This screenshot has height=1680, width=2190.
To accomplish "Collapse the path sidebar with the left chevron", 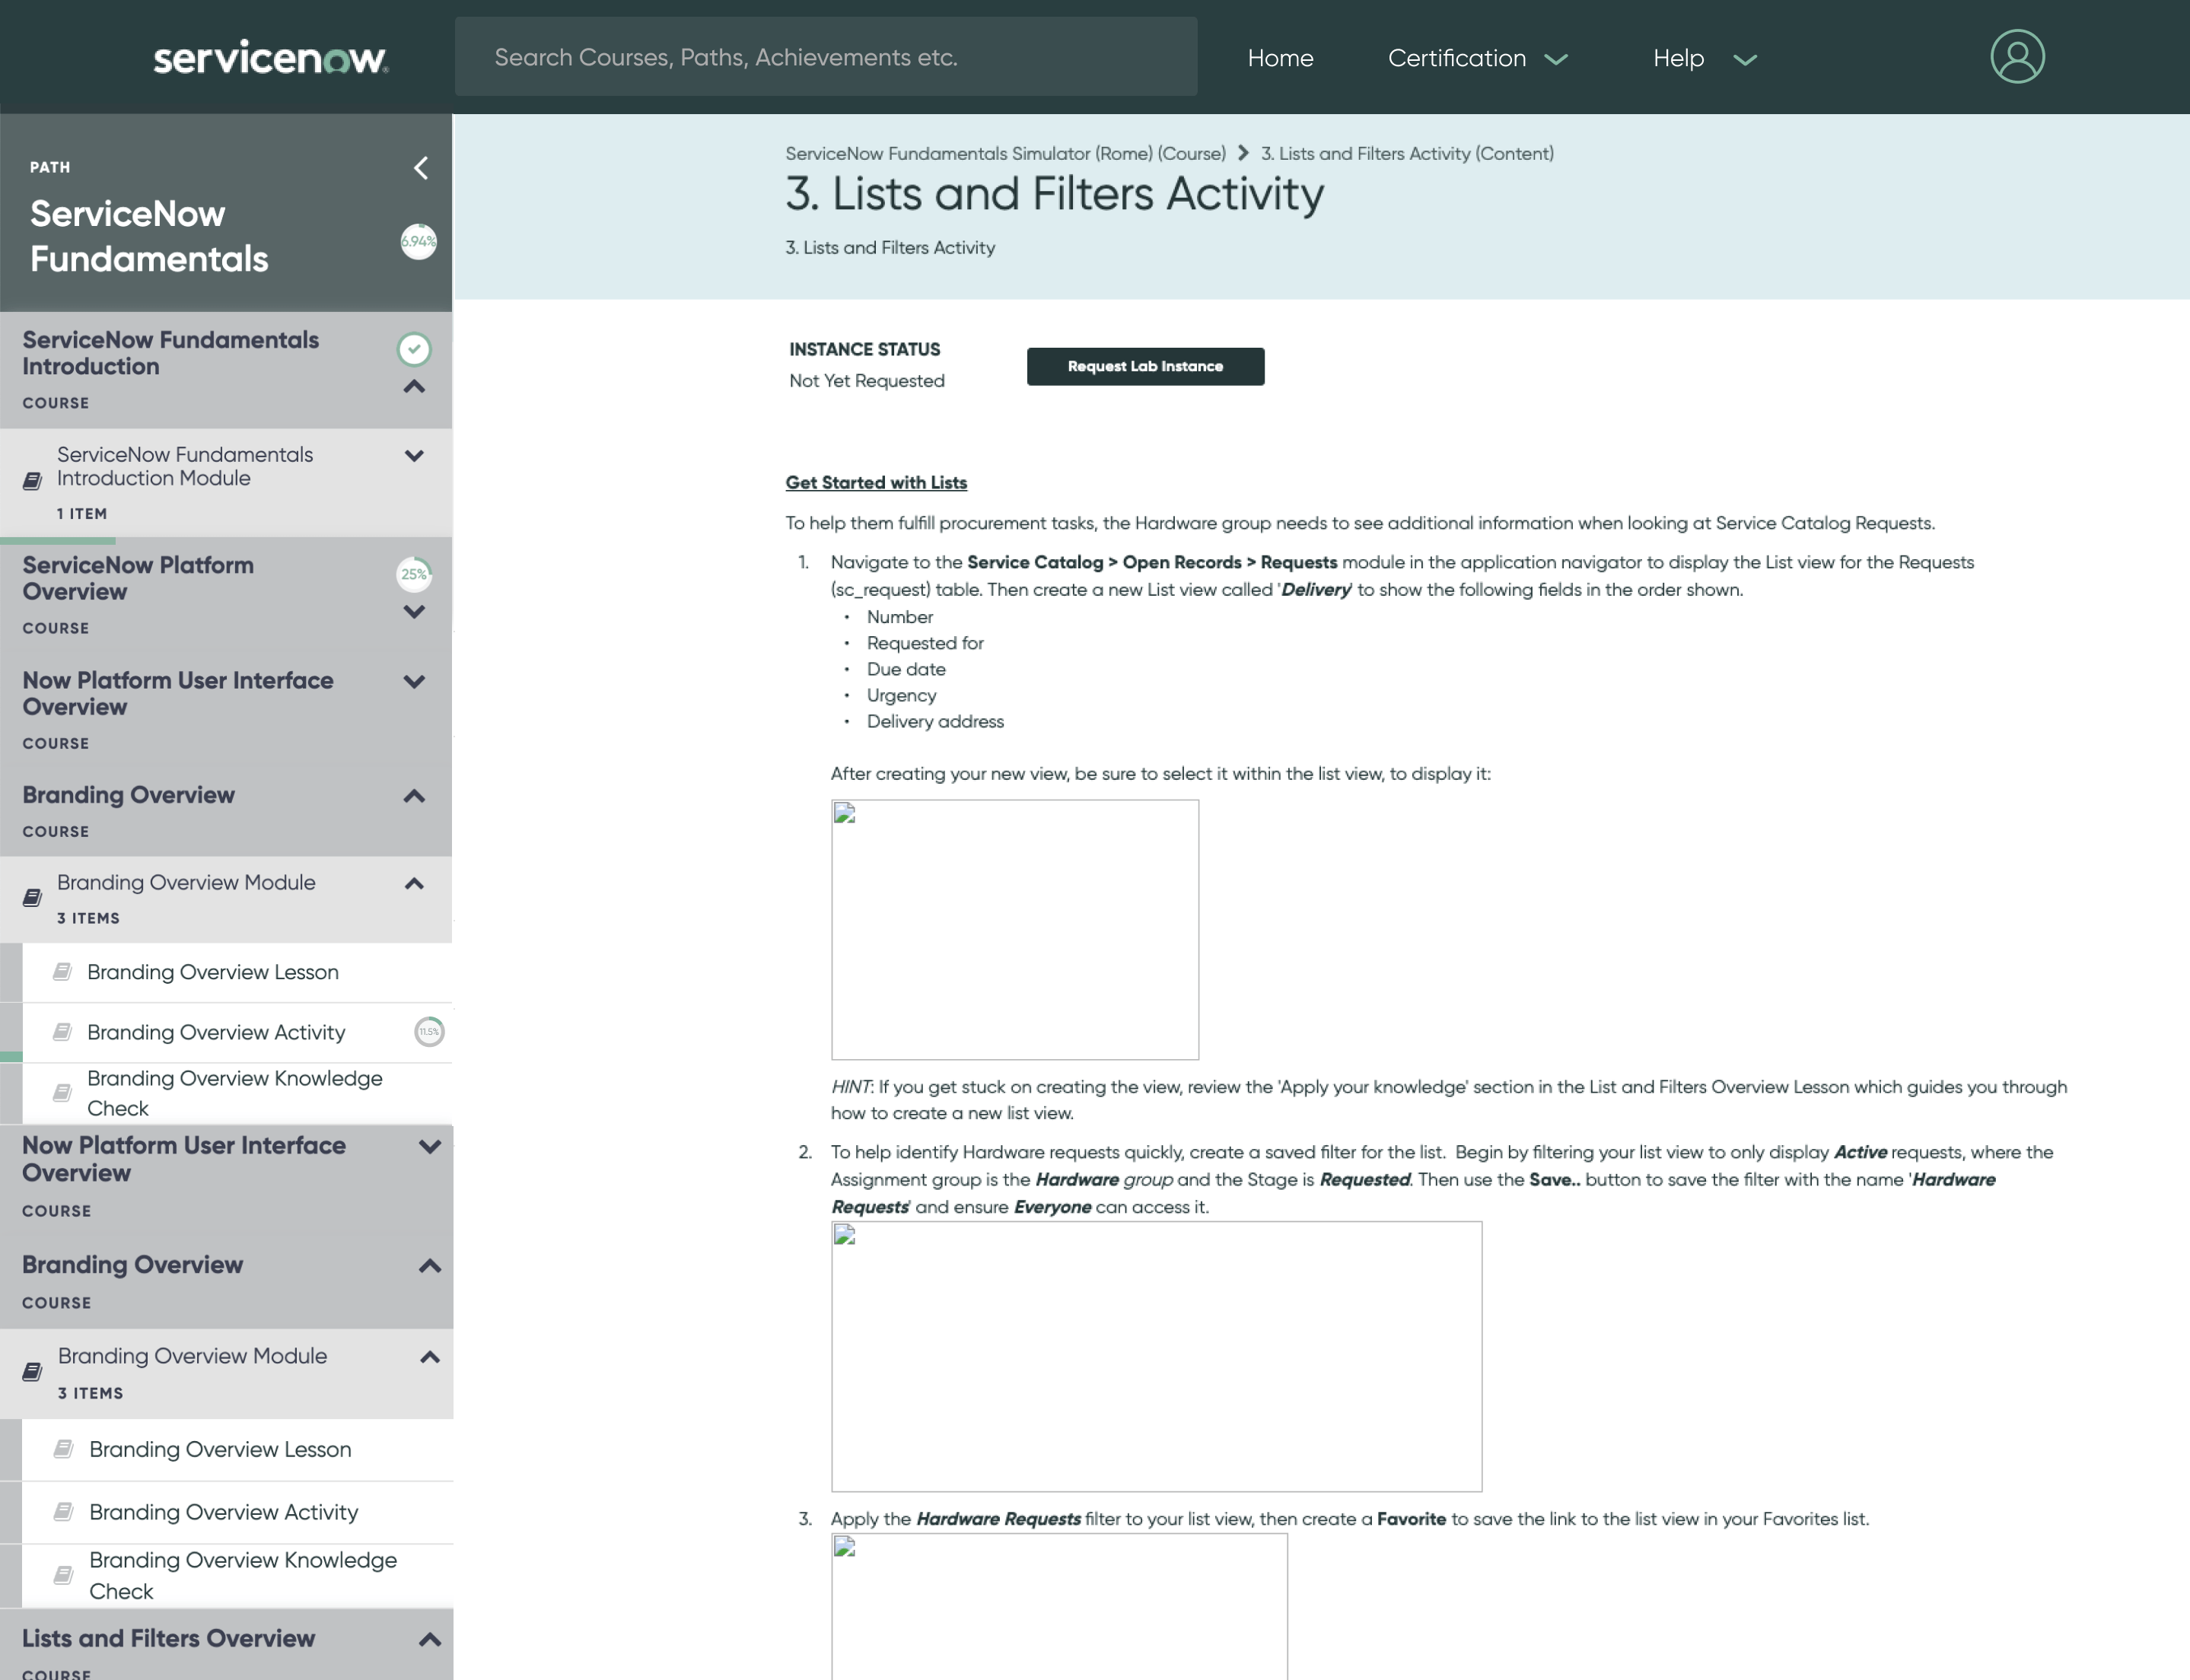I will (x=421, y=168).
